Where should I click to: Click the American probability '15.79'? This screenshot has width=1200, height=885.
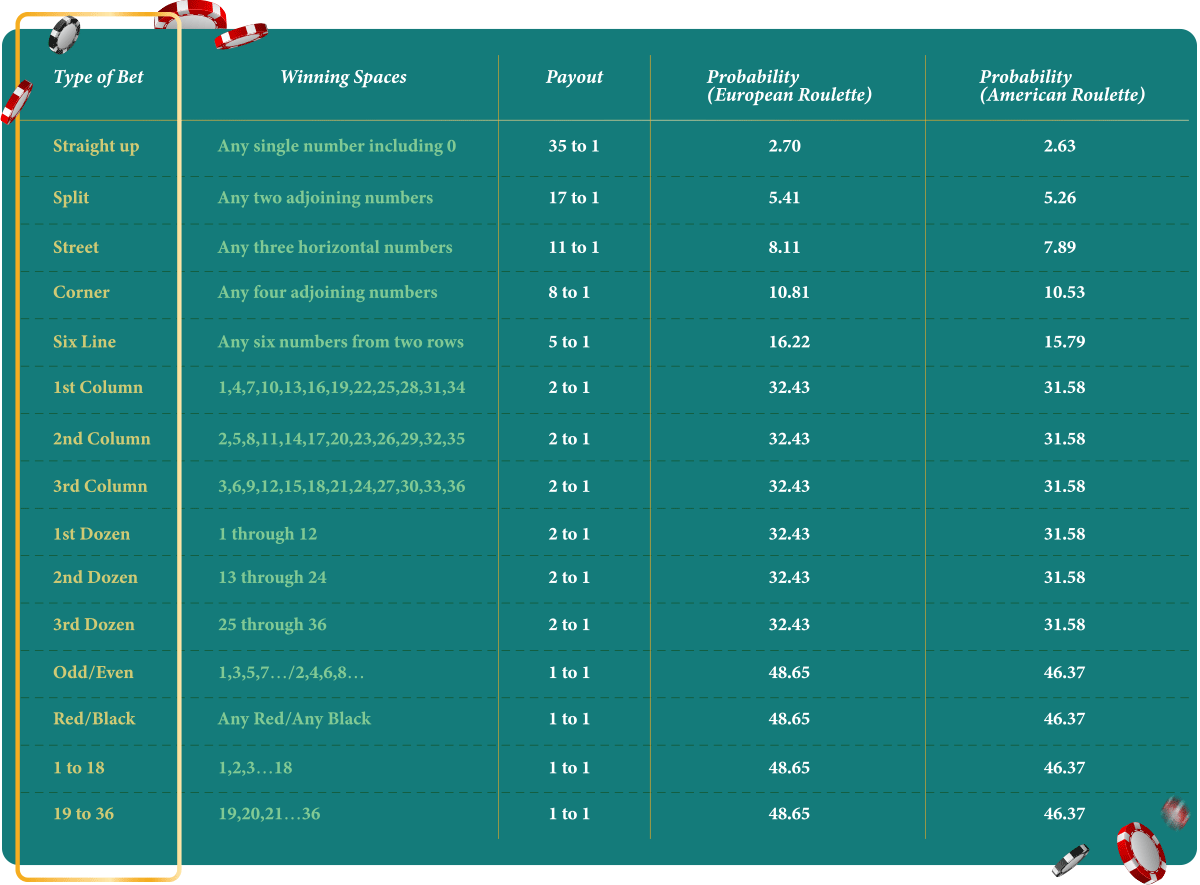click(x=1064, y=341)
